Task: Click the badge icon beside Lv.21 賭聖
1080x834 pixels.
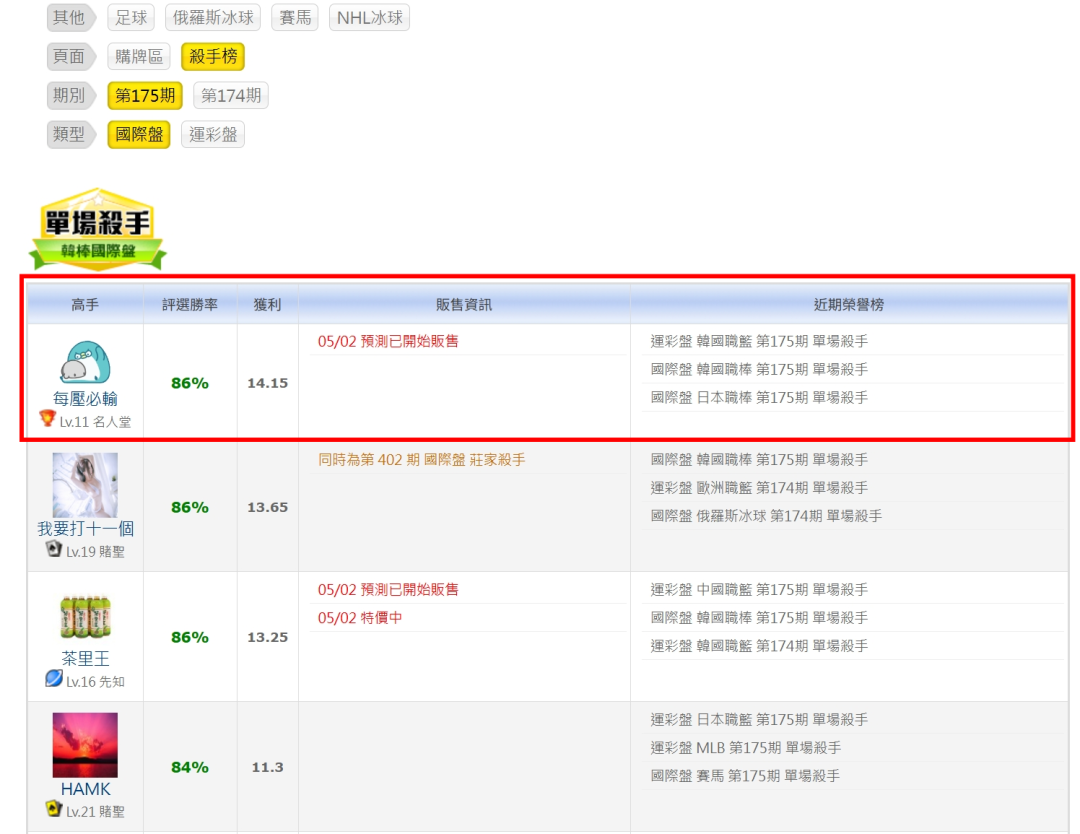Action: pos(54,809)
